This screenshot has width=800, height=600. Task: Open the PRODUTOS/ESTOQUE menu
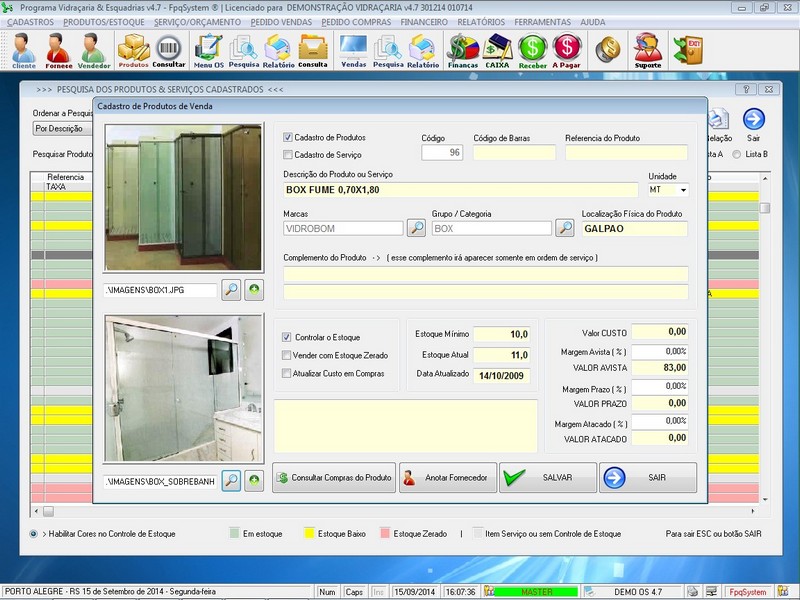[x=104, y=22]
